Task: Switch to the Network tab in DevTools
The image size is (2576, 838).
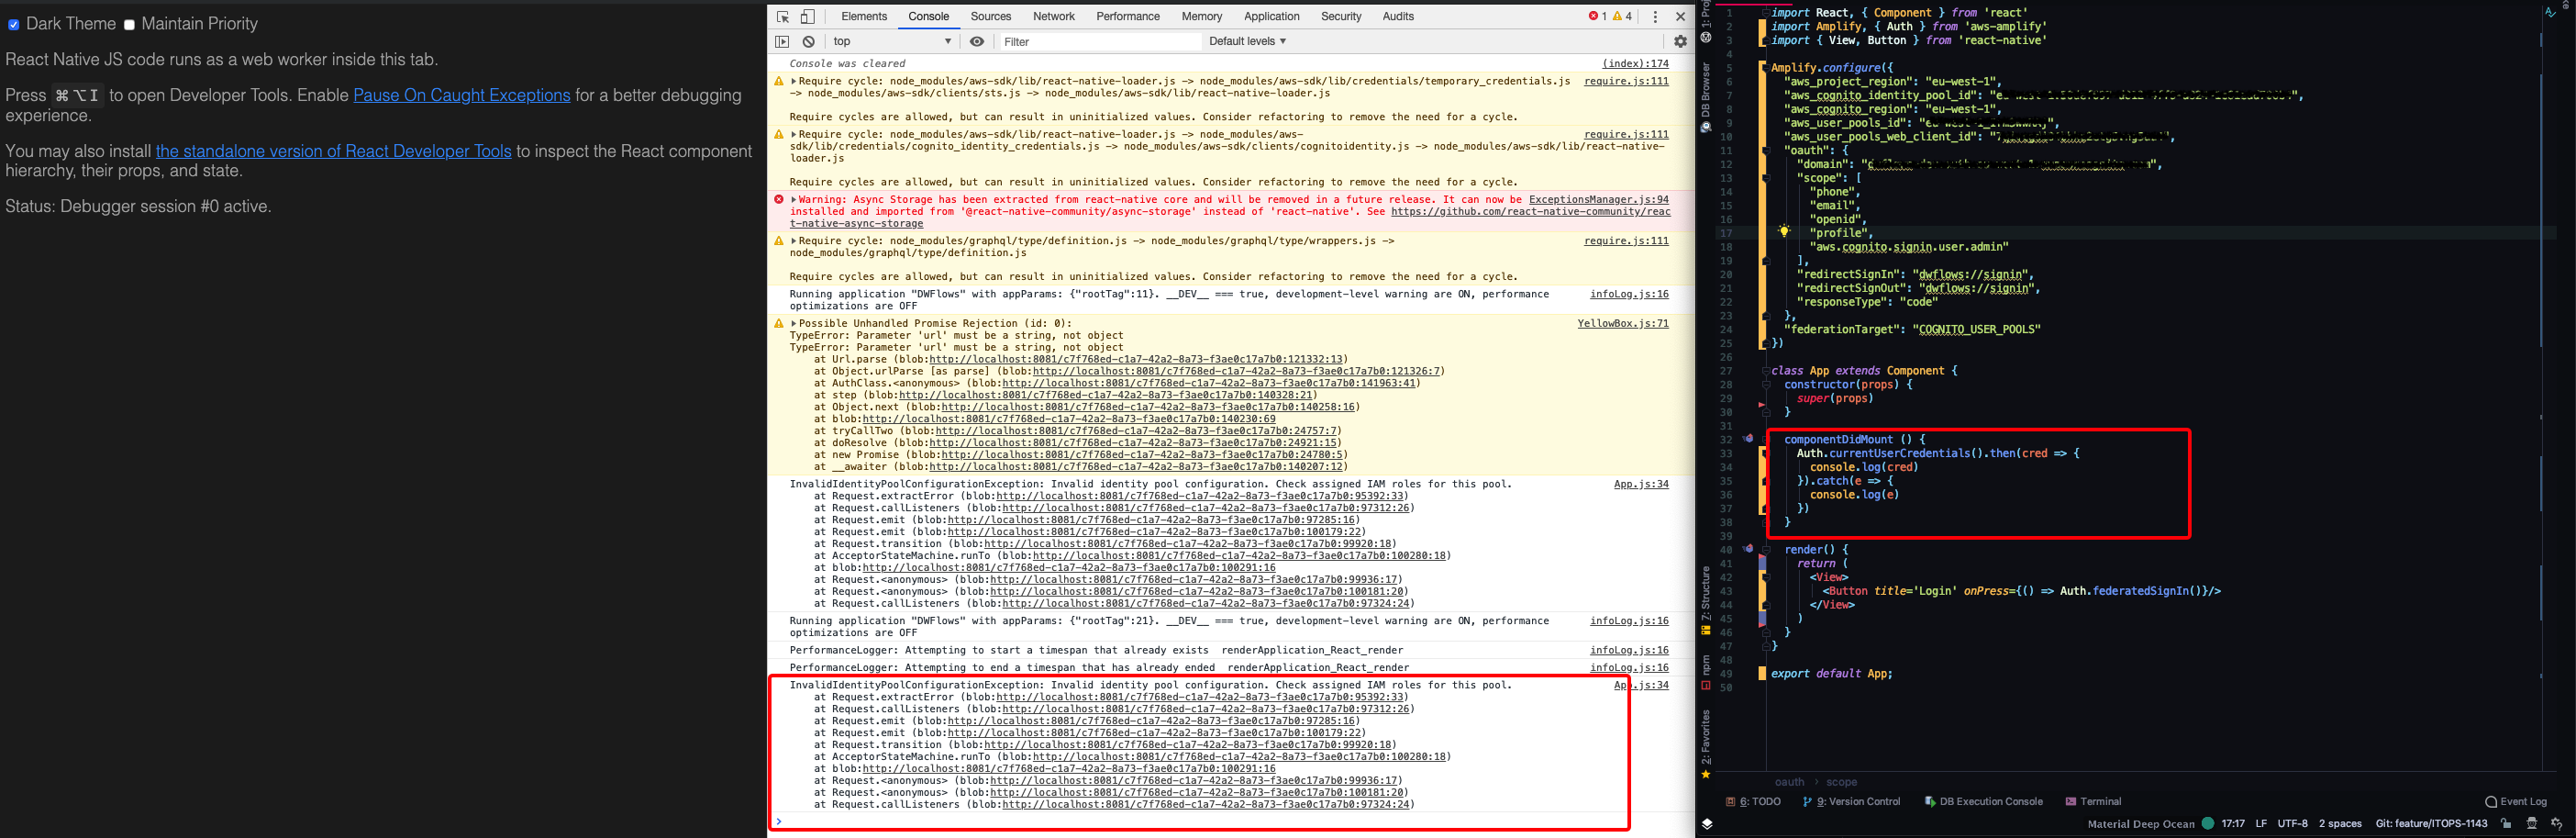Action: click(x=1054, y=16)
